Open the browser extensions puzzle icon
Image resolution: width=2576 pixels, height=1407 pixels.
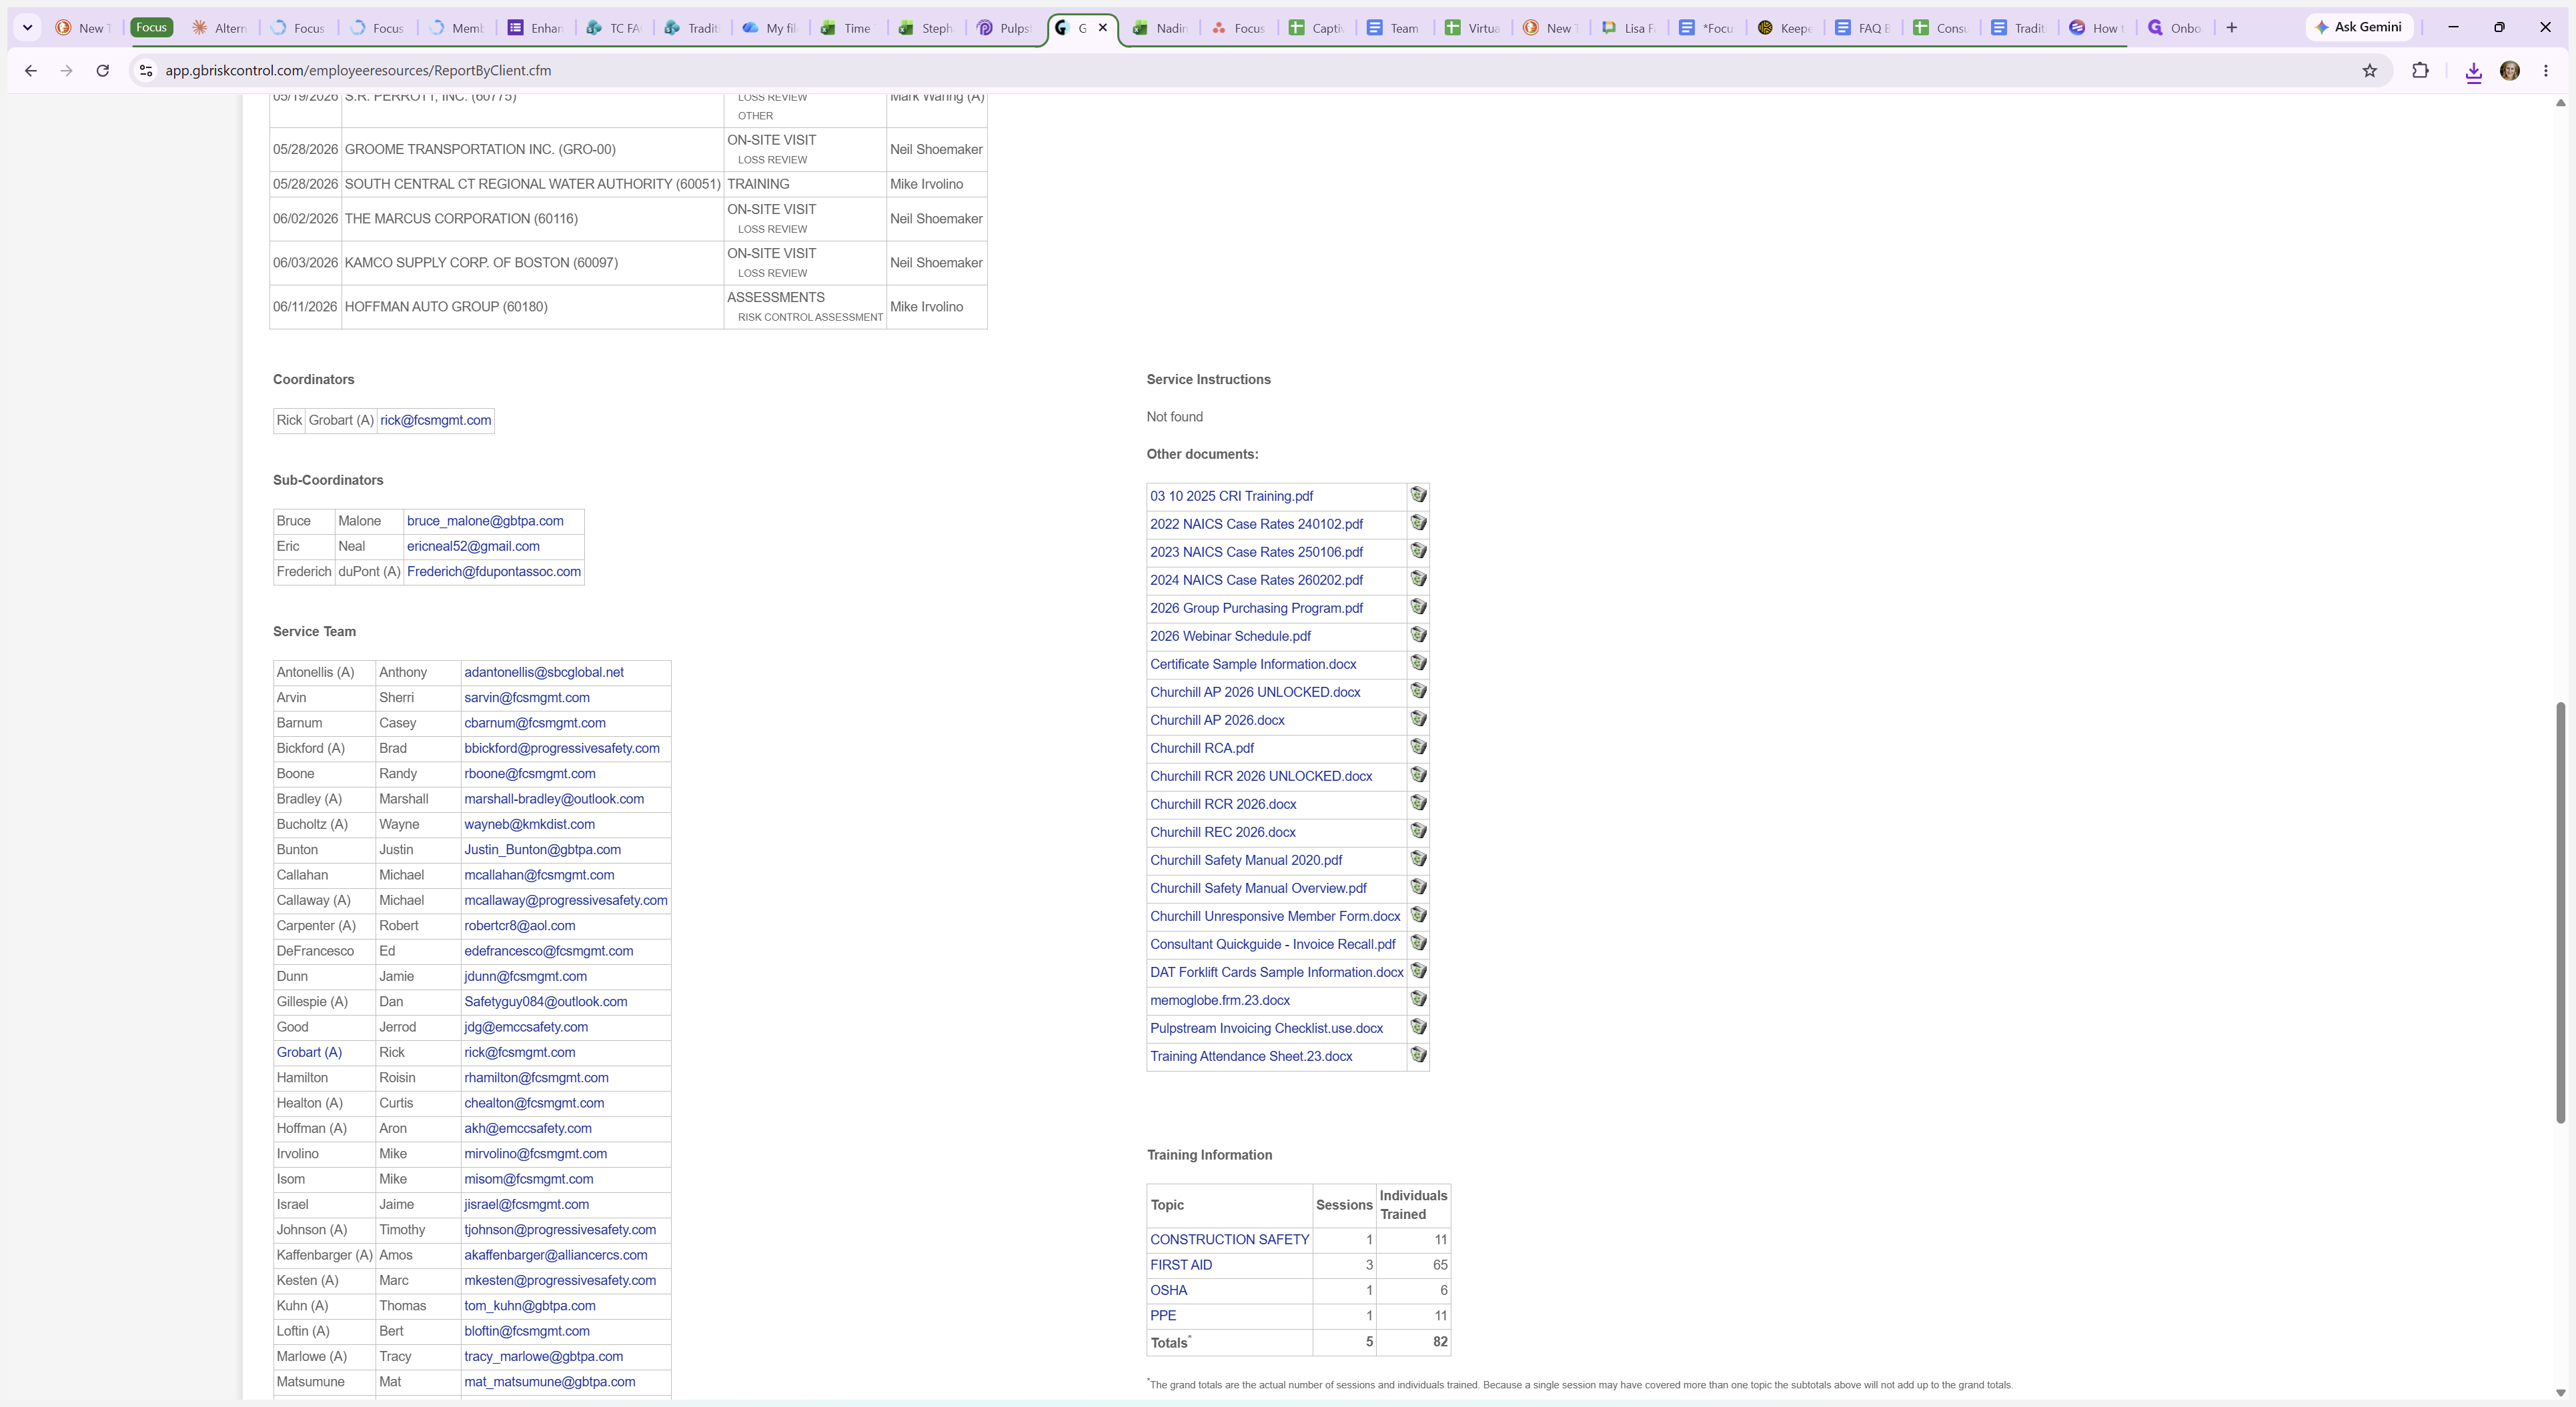pyautogui.click(x=2420, y=70)
